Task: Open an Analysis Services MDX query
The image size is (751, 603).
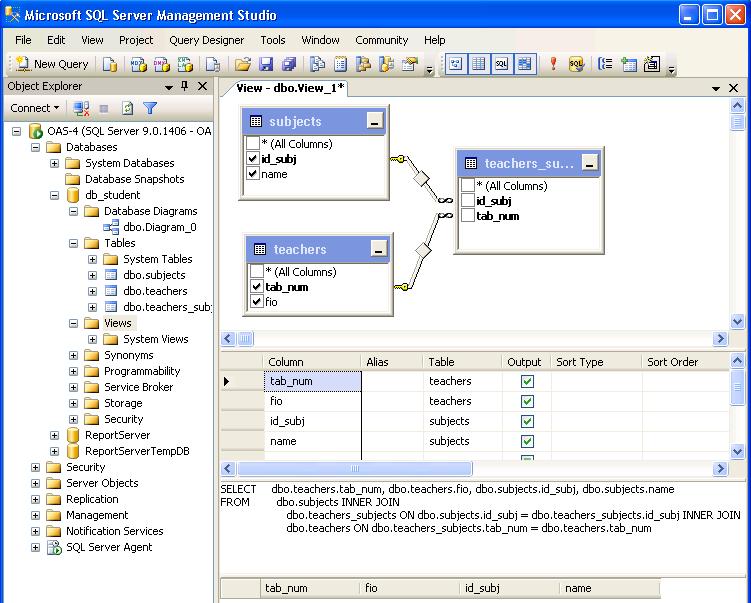Action: coord(138,64)
